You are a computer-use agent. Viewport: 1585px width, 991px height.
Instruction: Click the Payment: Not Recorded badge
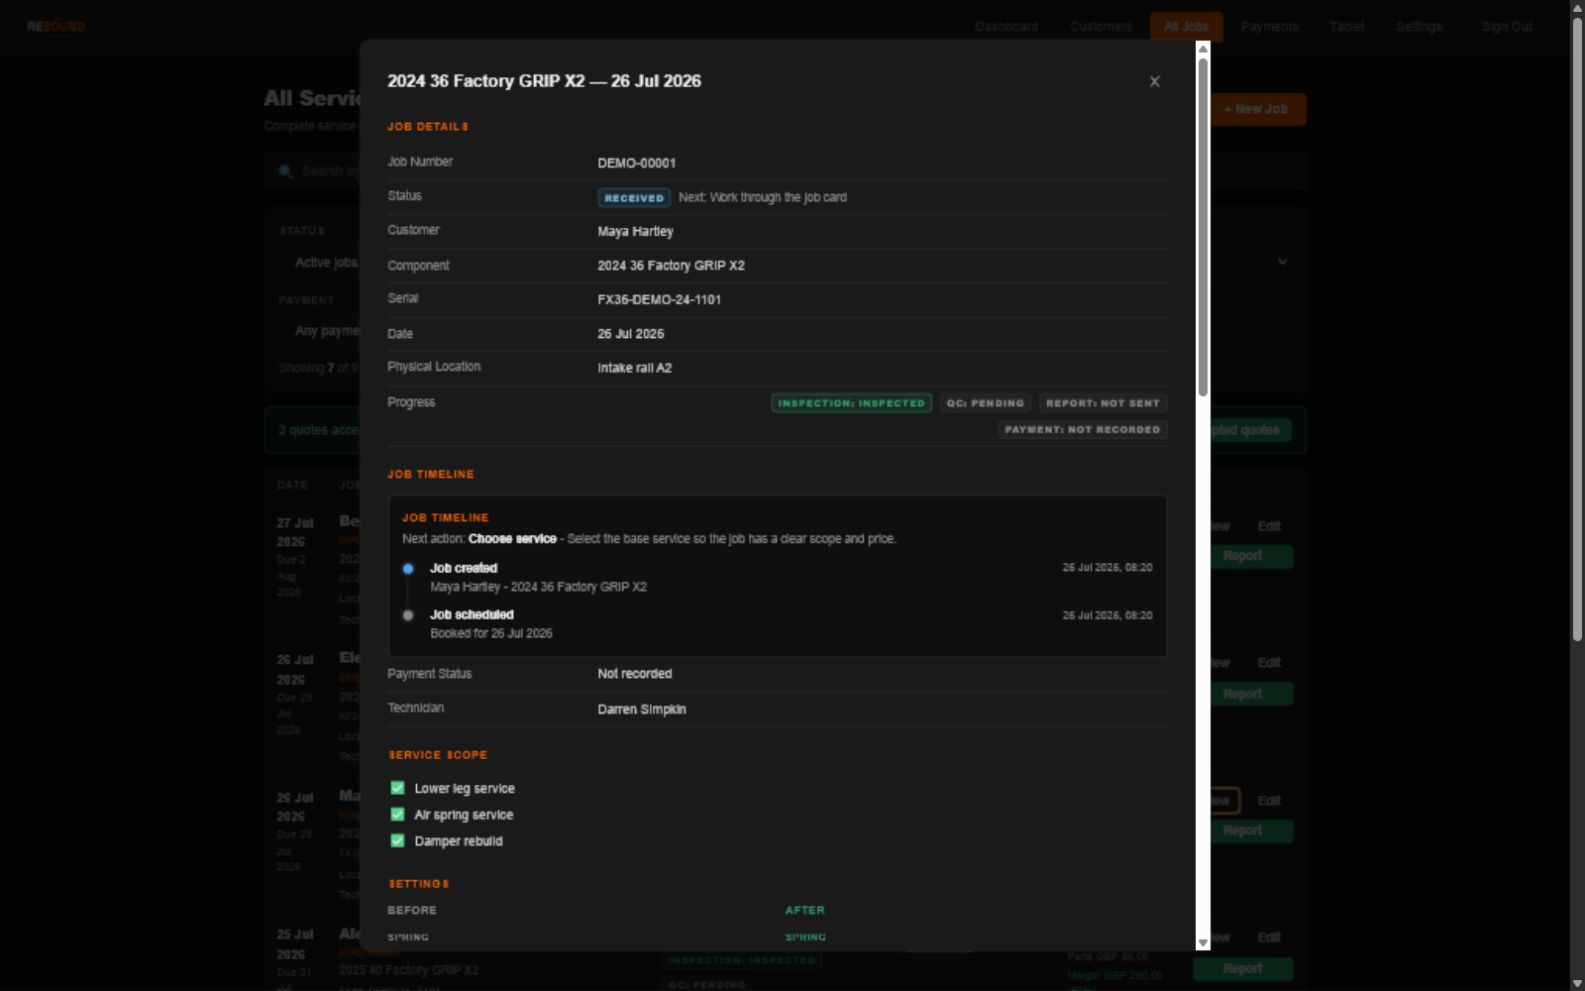click(1082, 430)
